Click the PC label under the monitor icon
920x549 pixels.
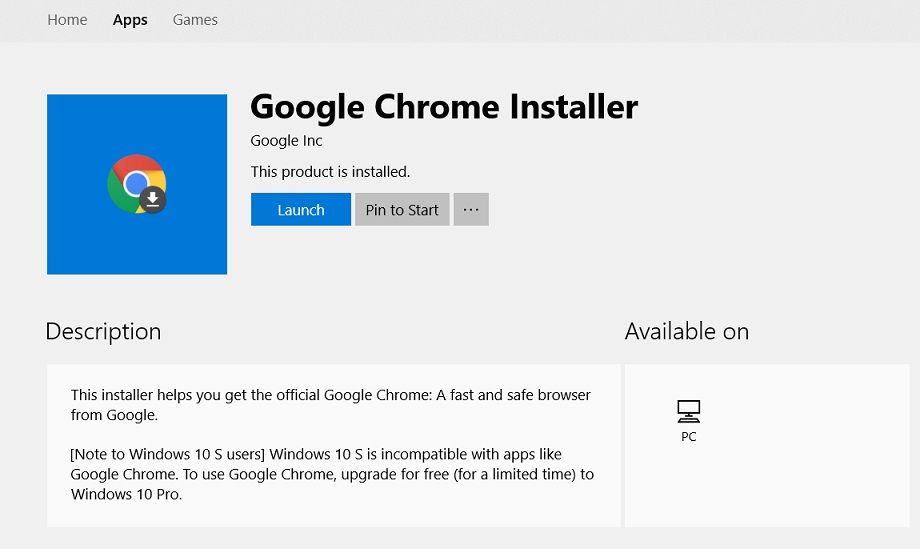tap(689, 436)
